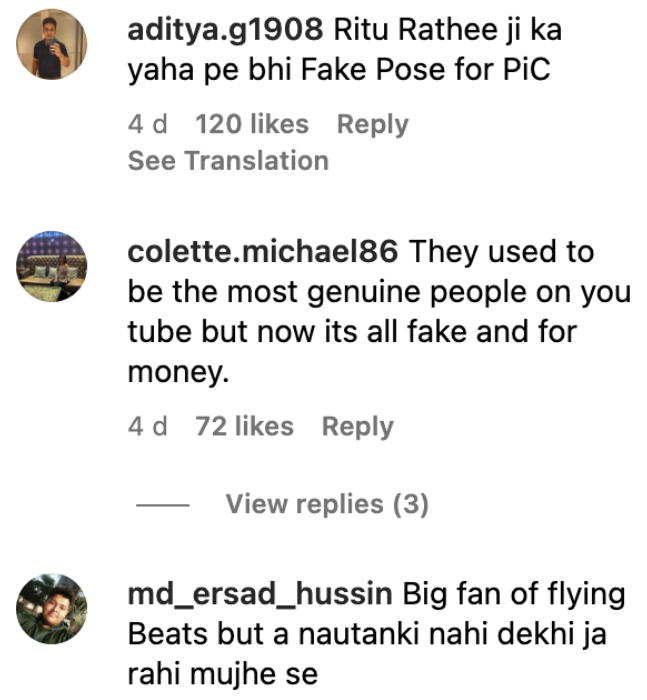Click the colette.michael86 username
This screenshot has height=700, width=647.
[x=262, y=252]
